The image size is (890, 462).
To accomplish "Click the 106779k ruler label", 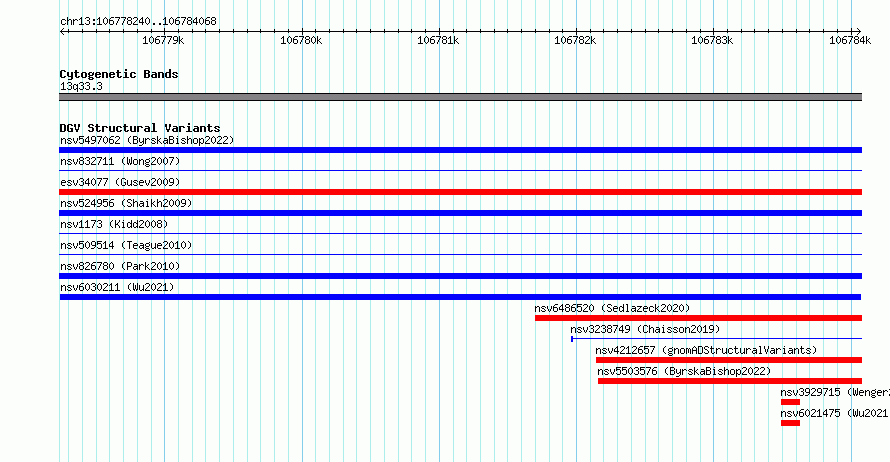I will (x=163, y=40).
